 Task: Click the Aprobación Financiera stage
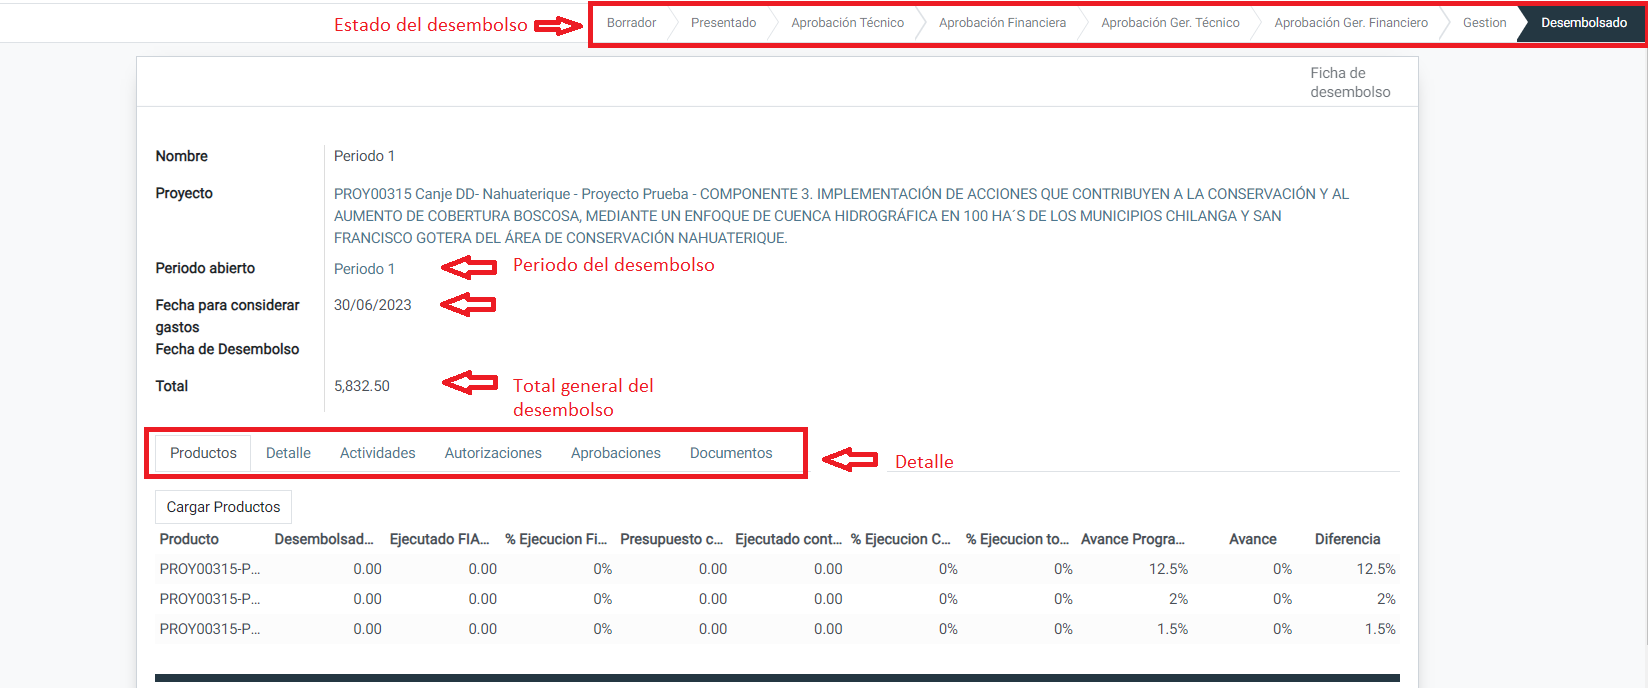click(1002, 23)
